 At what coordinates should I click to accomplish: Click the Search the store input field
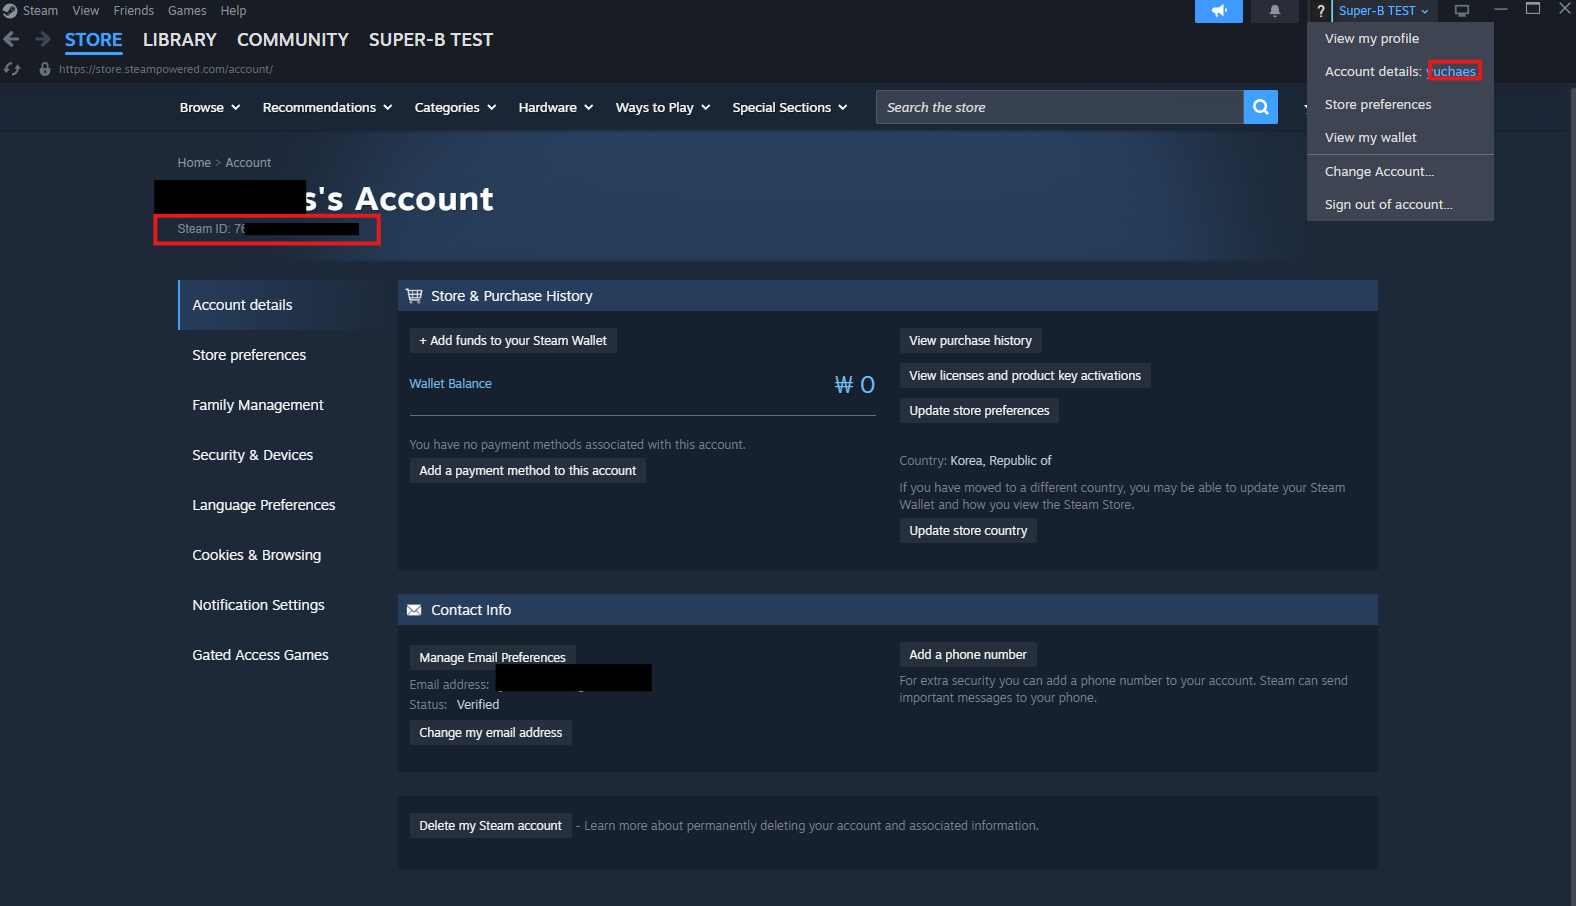pos(1059,107)
